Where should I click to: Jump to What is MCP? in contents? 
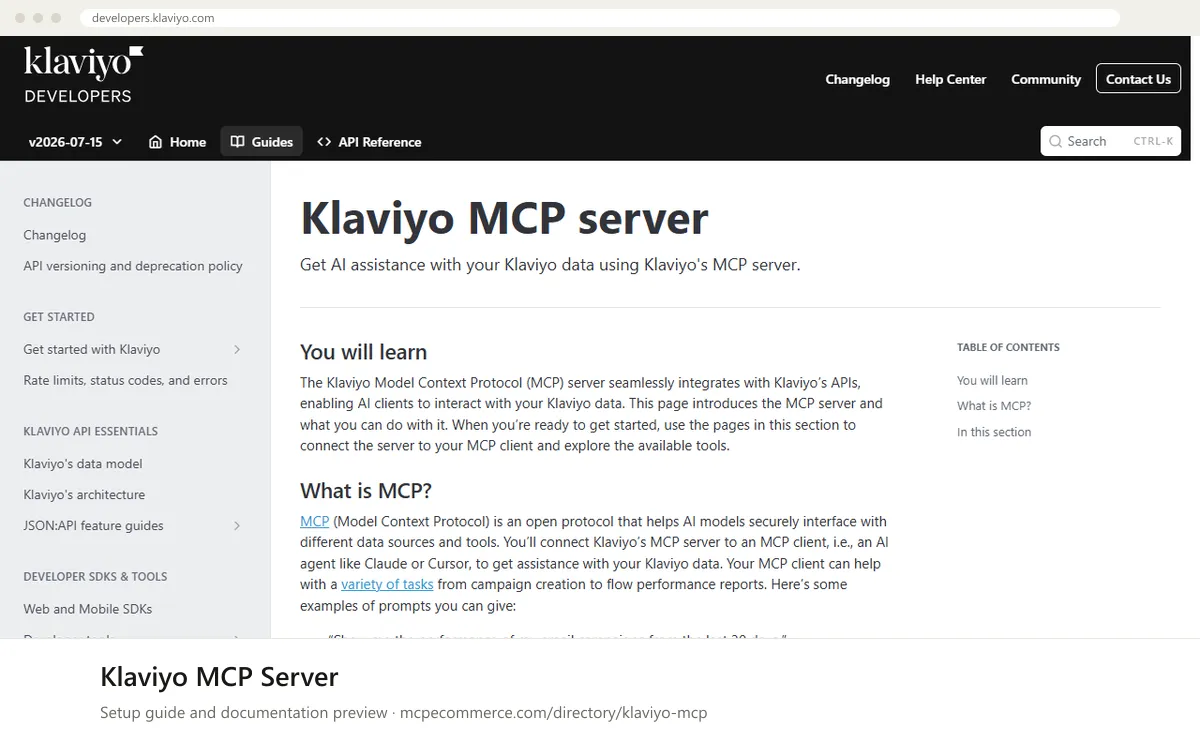coord(994,406)
